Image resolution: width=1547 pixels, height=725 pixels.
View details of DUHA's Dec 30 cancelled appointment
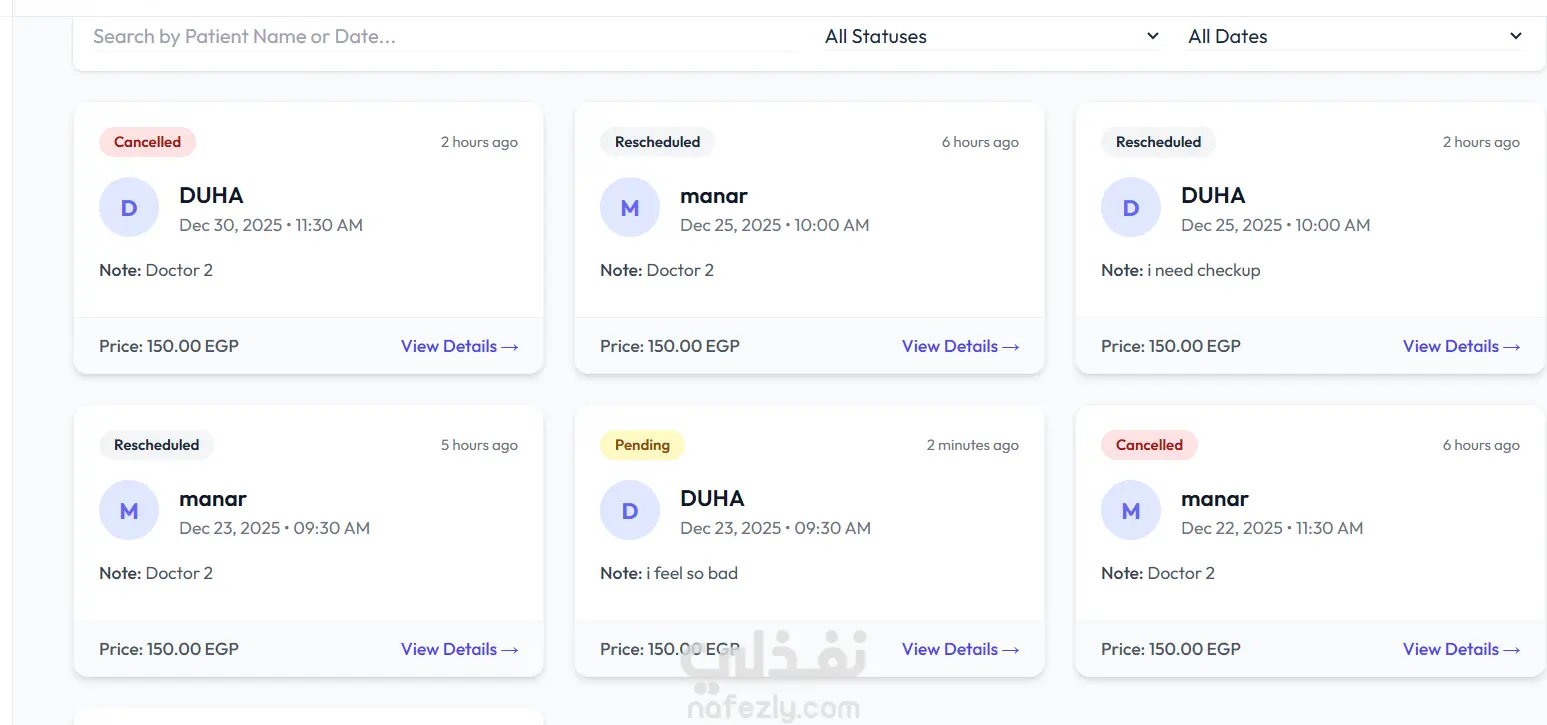pos(459,346)
